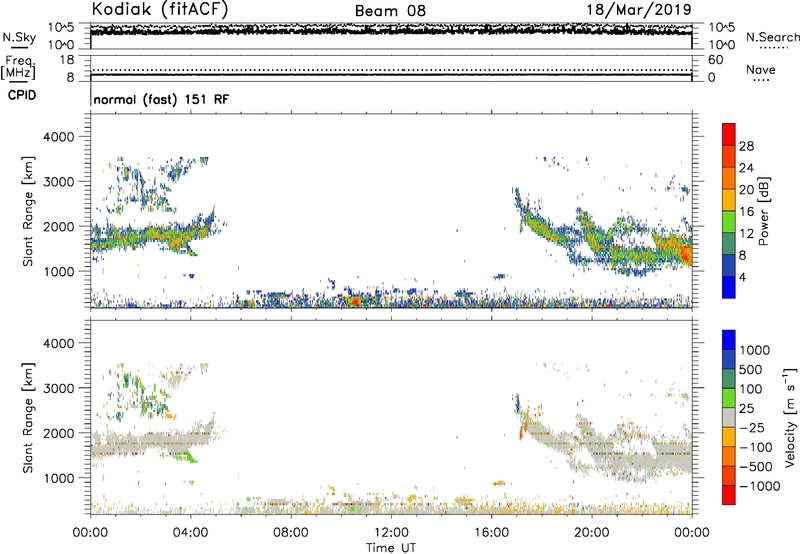Click the '12:00' time axis tick label
800x554 pixels.
point(391,533)
